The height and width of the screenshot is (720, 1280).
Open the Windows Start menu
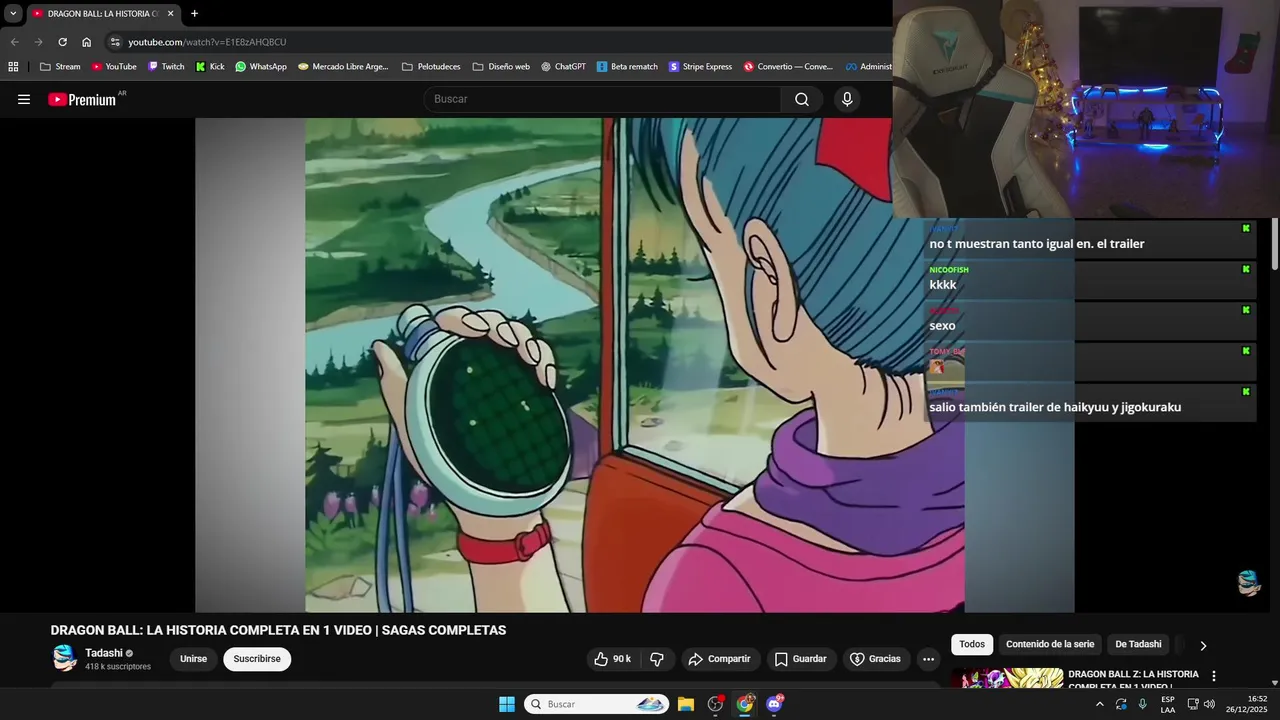click(x=507, y=704)
